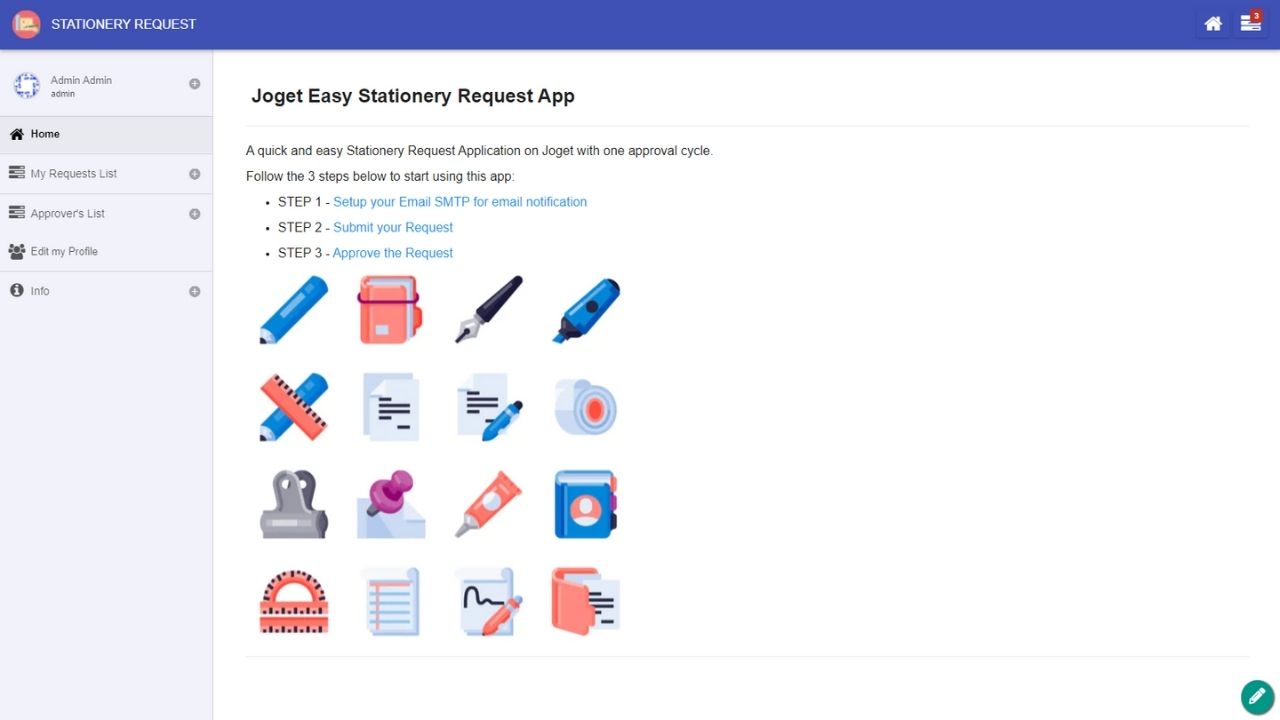Open the inbox icon with red badge
Image resolution: width=1280 pixels, height=720 pixels.
(x=1251, y=23)
